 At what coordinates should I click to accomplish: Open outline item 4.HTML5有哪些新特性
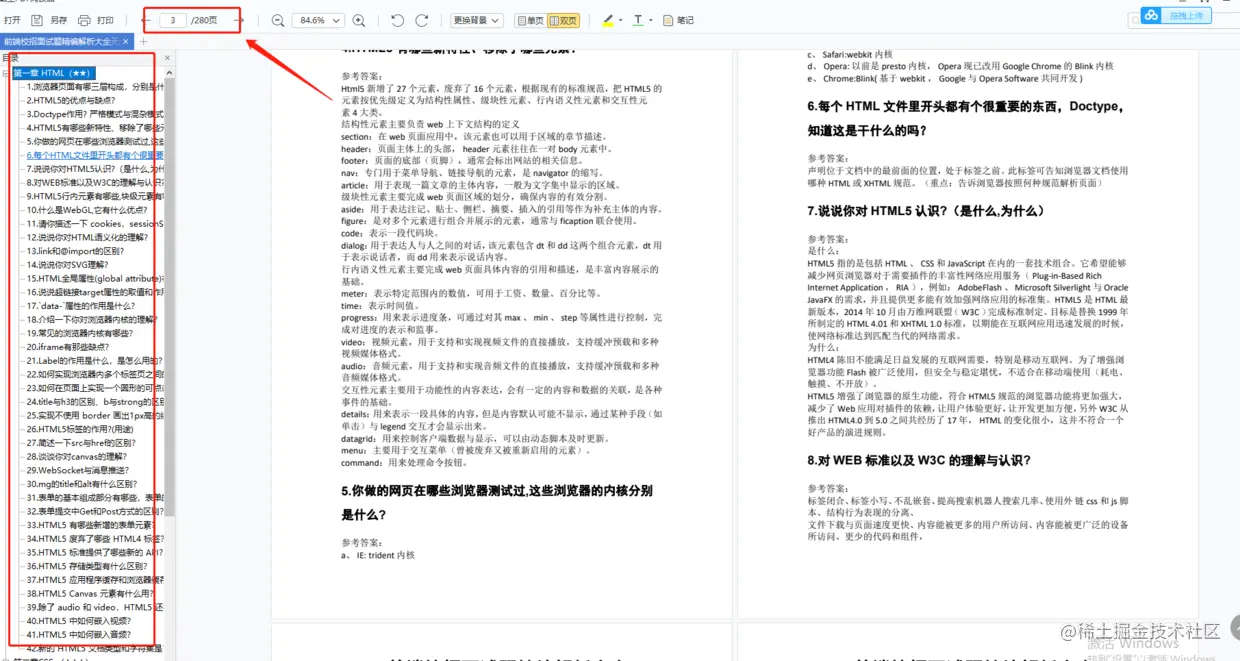95,128
